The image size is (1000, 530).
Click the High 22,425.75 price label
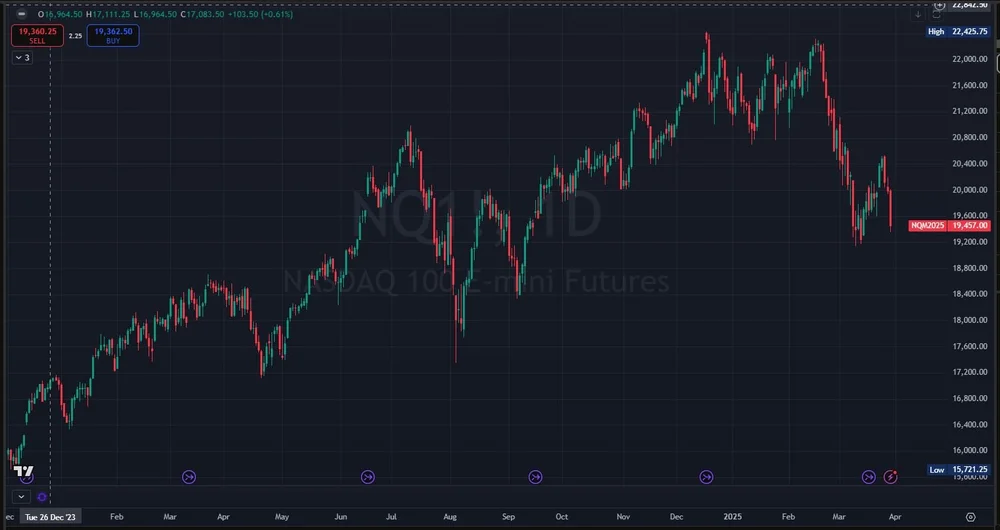pos(957,31)
